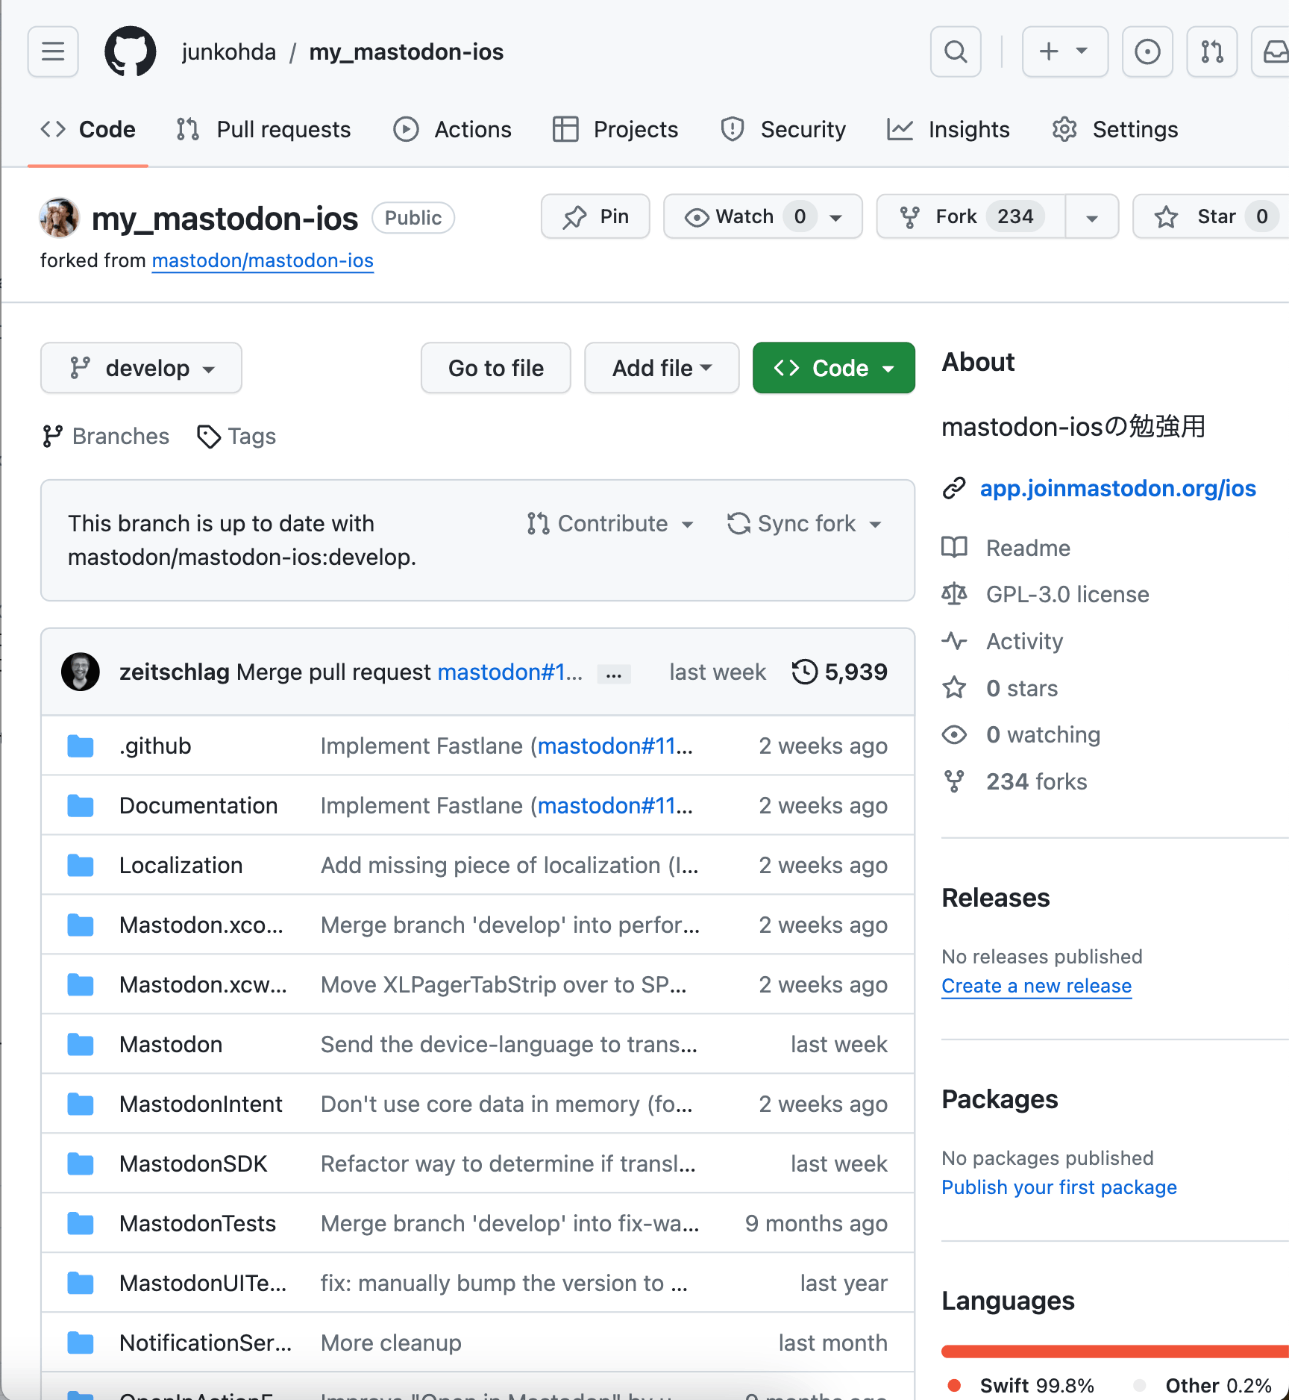
Task: Open the hamburger navigation menu
Action: [x=53, y=52]
